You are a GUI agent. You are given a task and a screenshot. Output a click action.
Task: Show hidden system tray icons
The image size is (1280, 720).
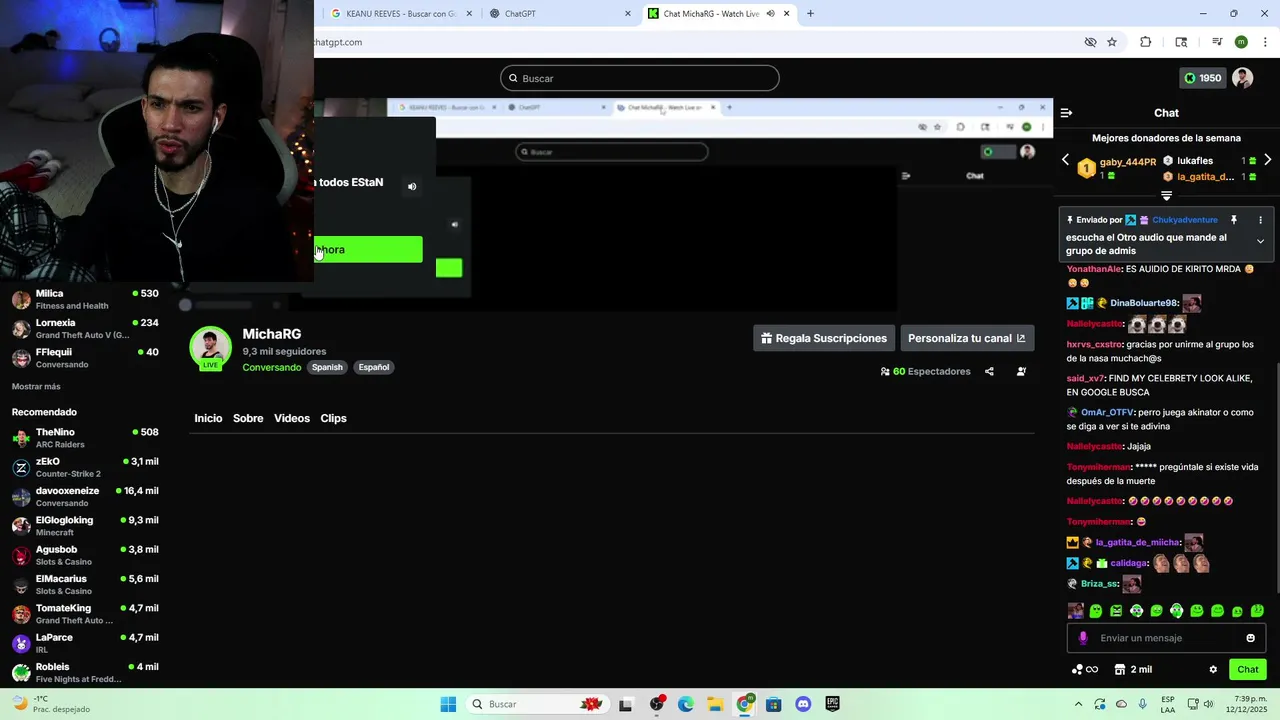(1078, 704)
